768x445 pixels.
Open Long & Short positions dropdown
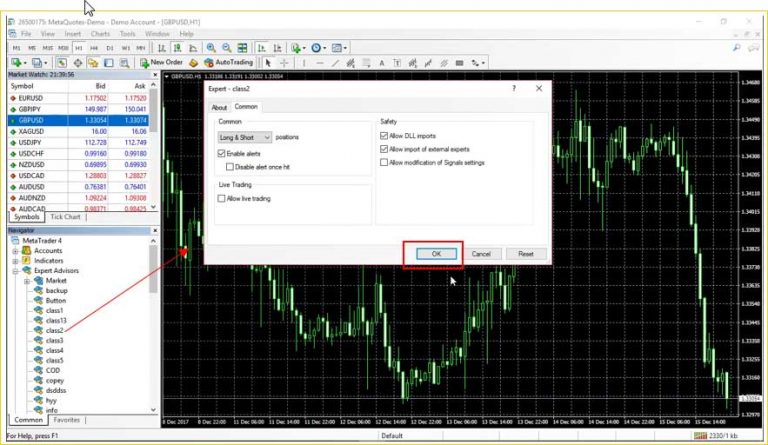(x=244, y=137)
